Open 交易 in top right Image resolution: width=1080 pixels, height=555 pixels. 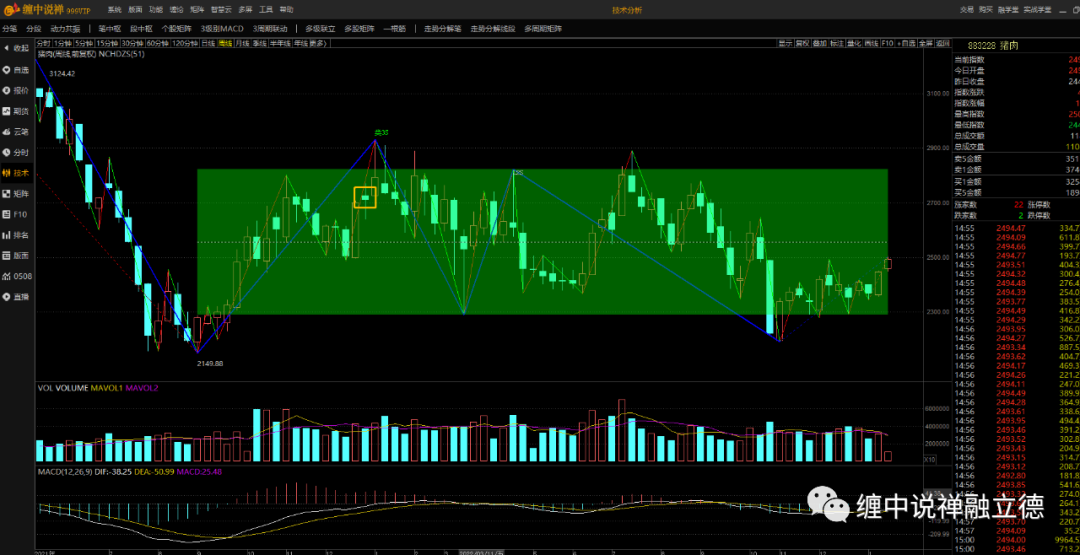coord(967,10)
